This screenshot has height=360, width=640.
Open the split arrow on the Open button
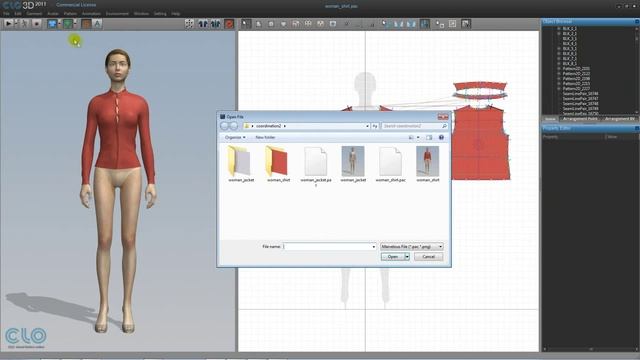tap(407, 257)
